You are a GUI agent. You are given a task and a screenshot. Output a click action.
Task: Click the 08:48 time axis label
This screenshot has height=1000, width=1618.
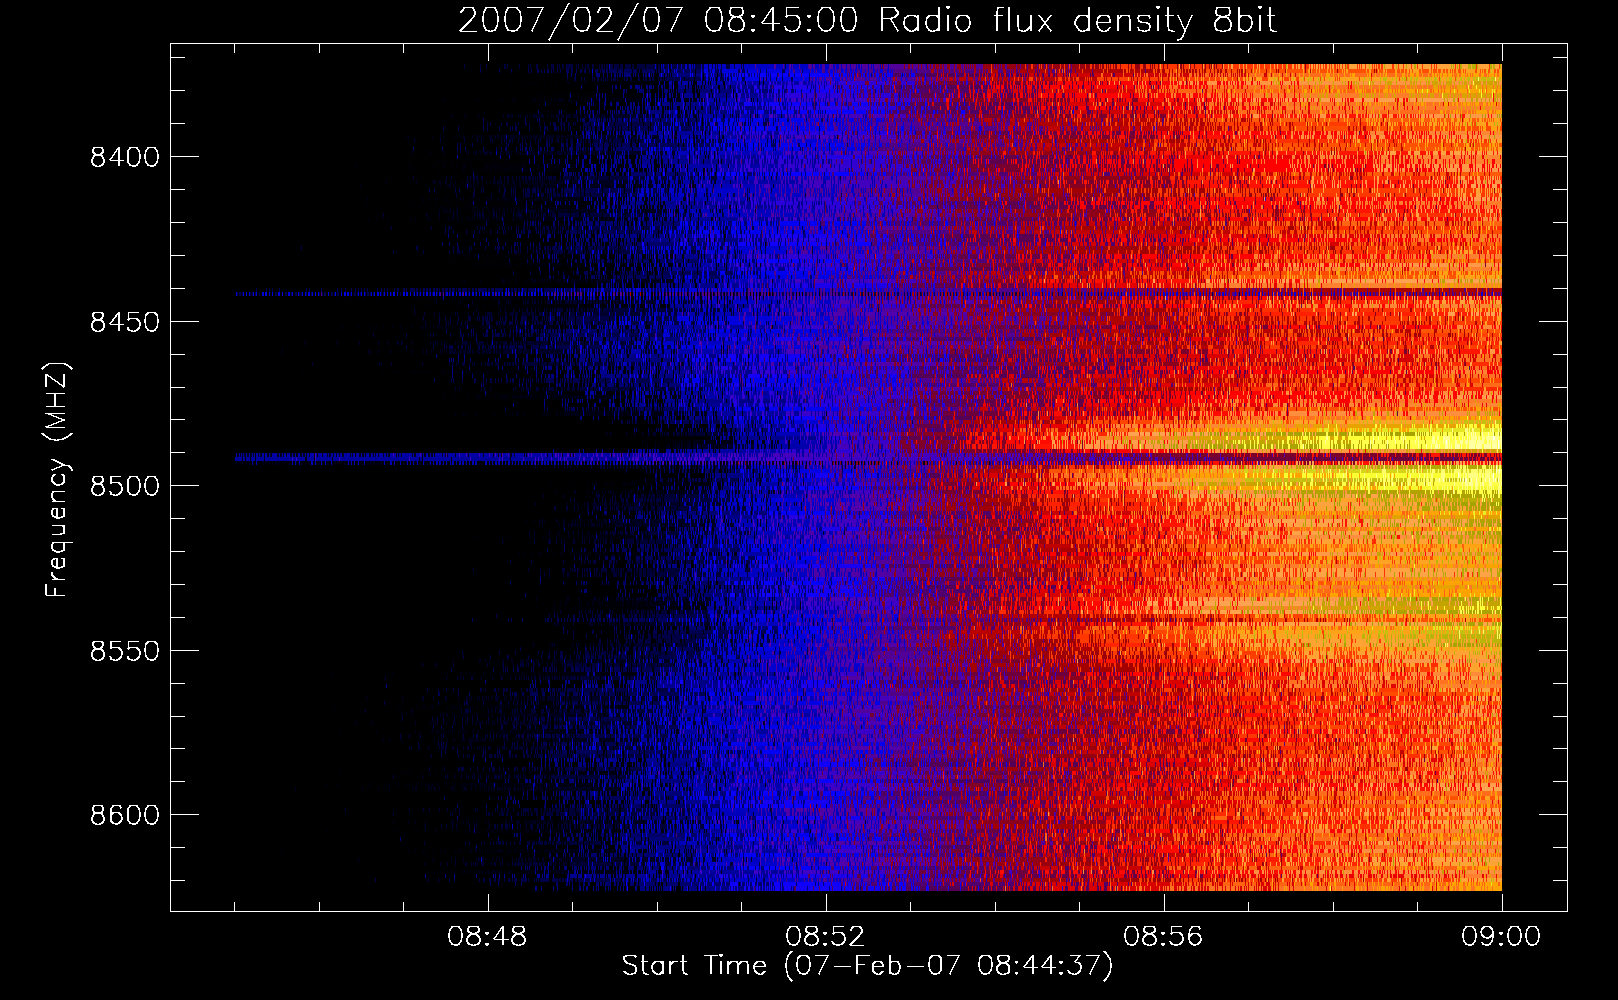point(488,937)
